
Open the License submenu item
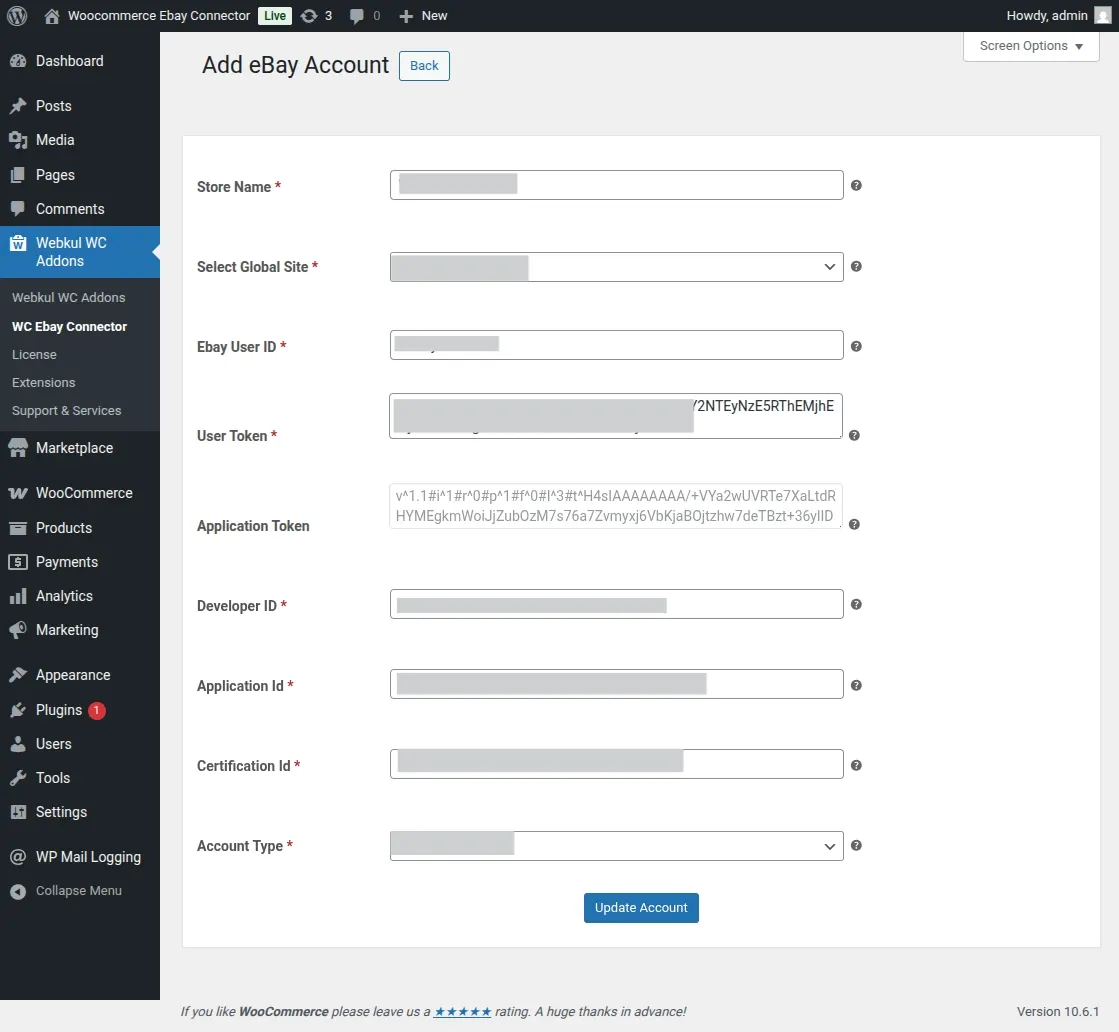pos(34,355)
